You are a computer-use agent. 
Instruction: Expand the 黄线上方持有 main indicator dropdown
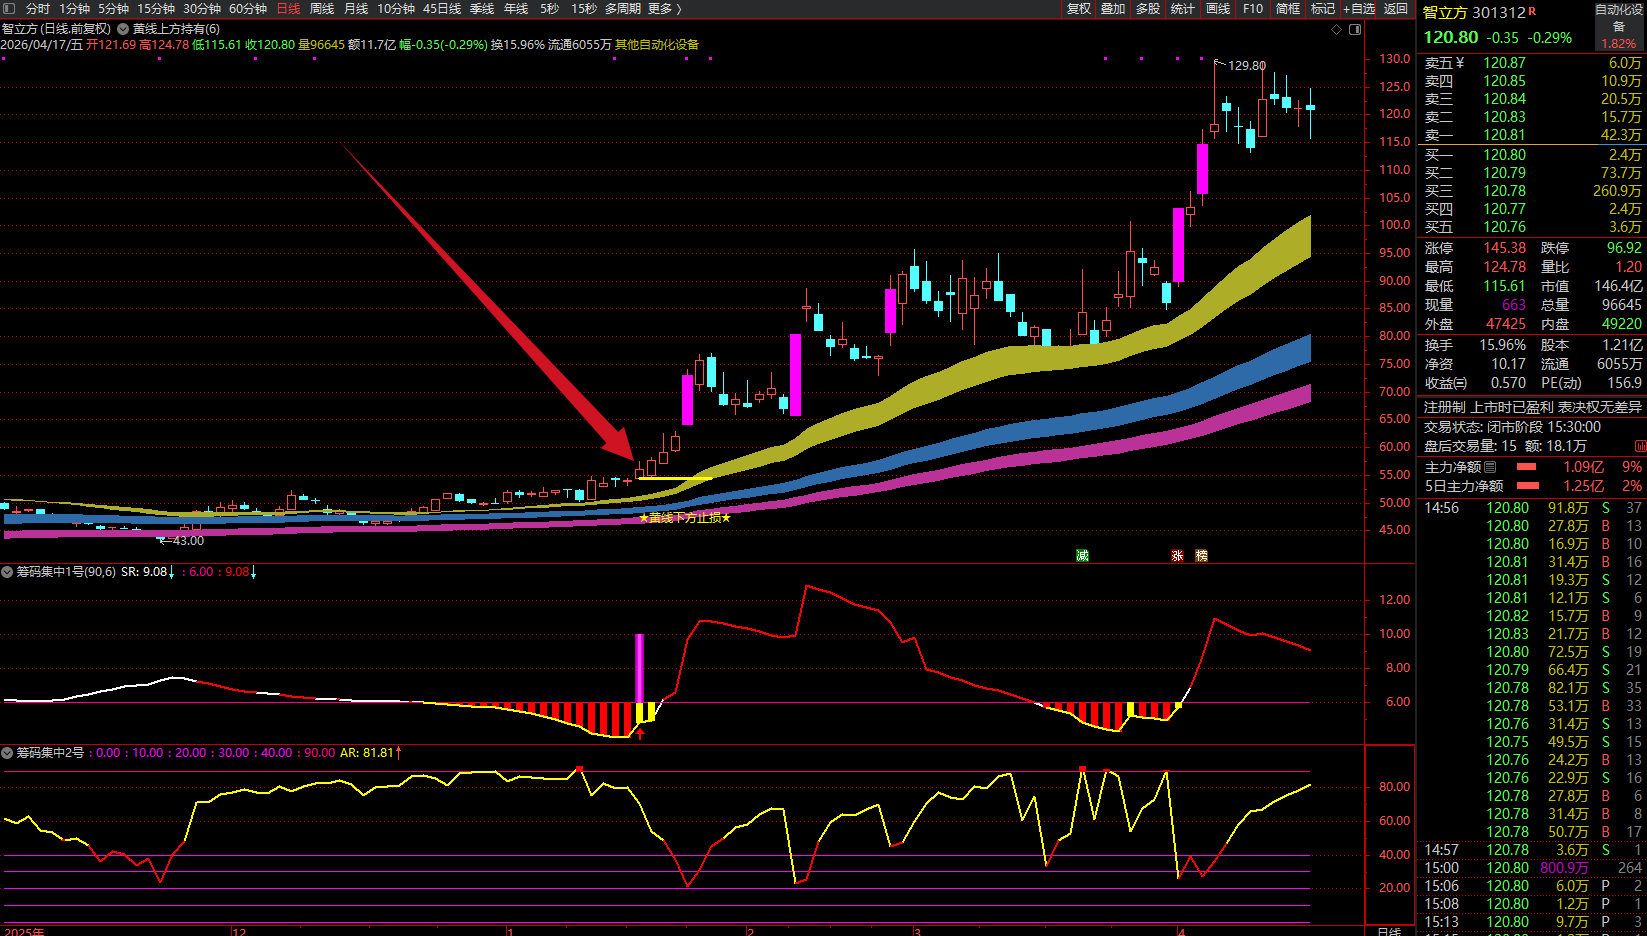point(123,29)
